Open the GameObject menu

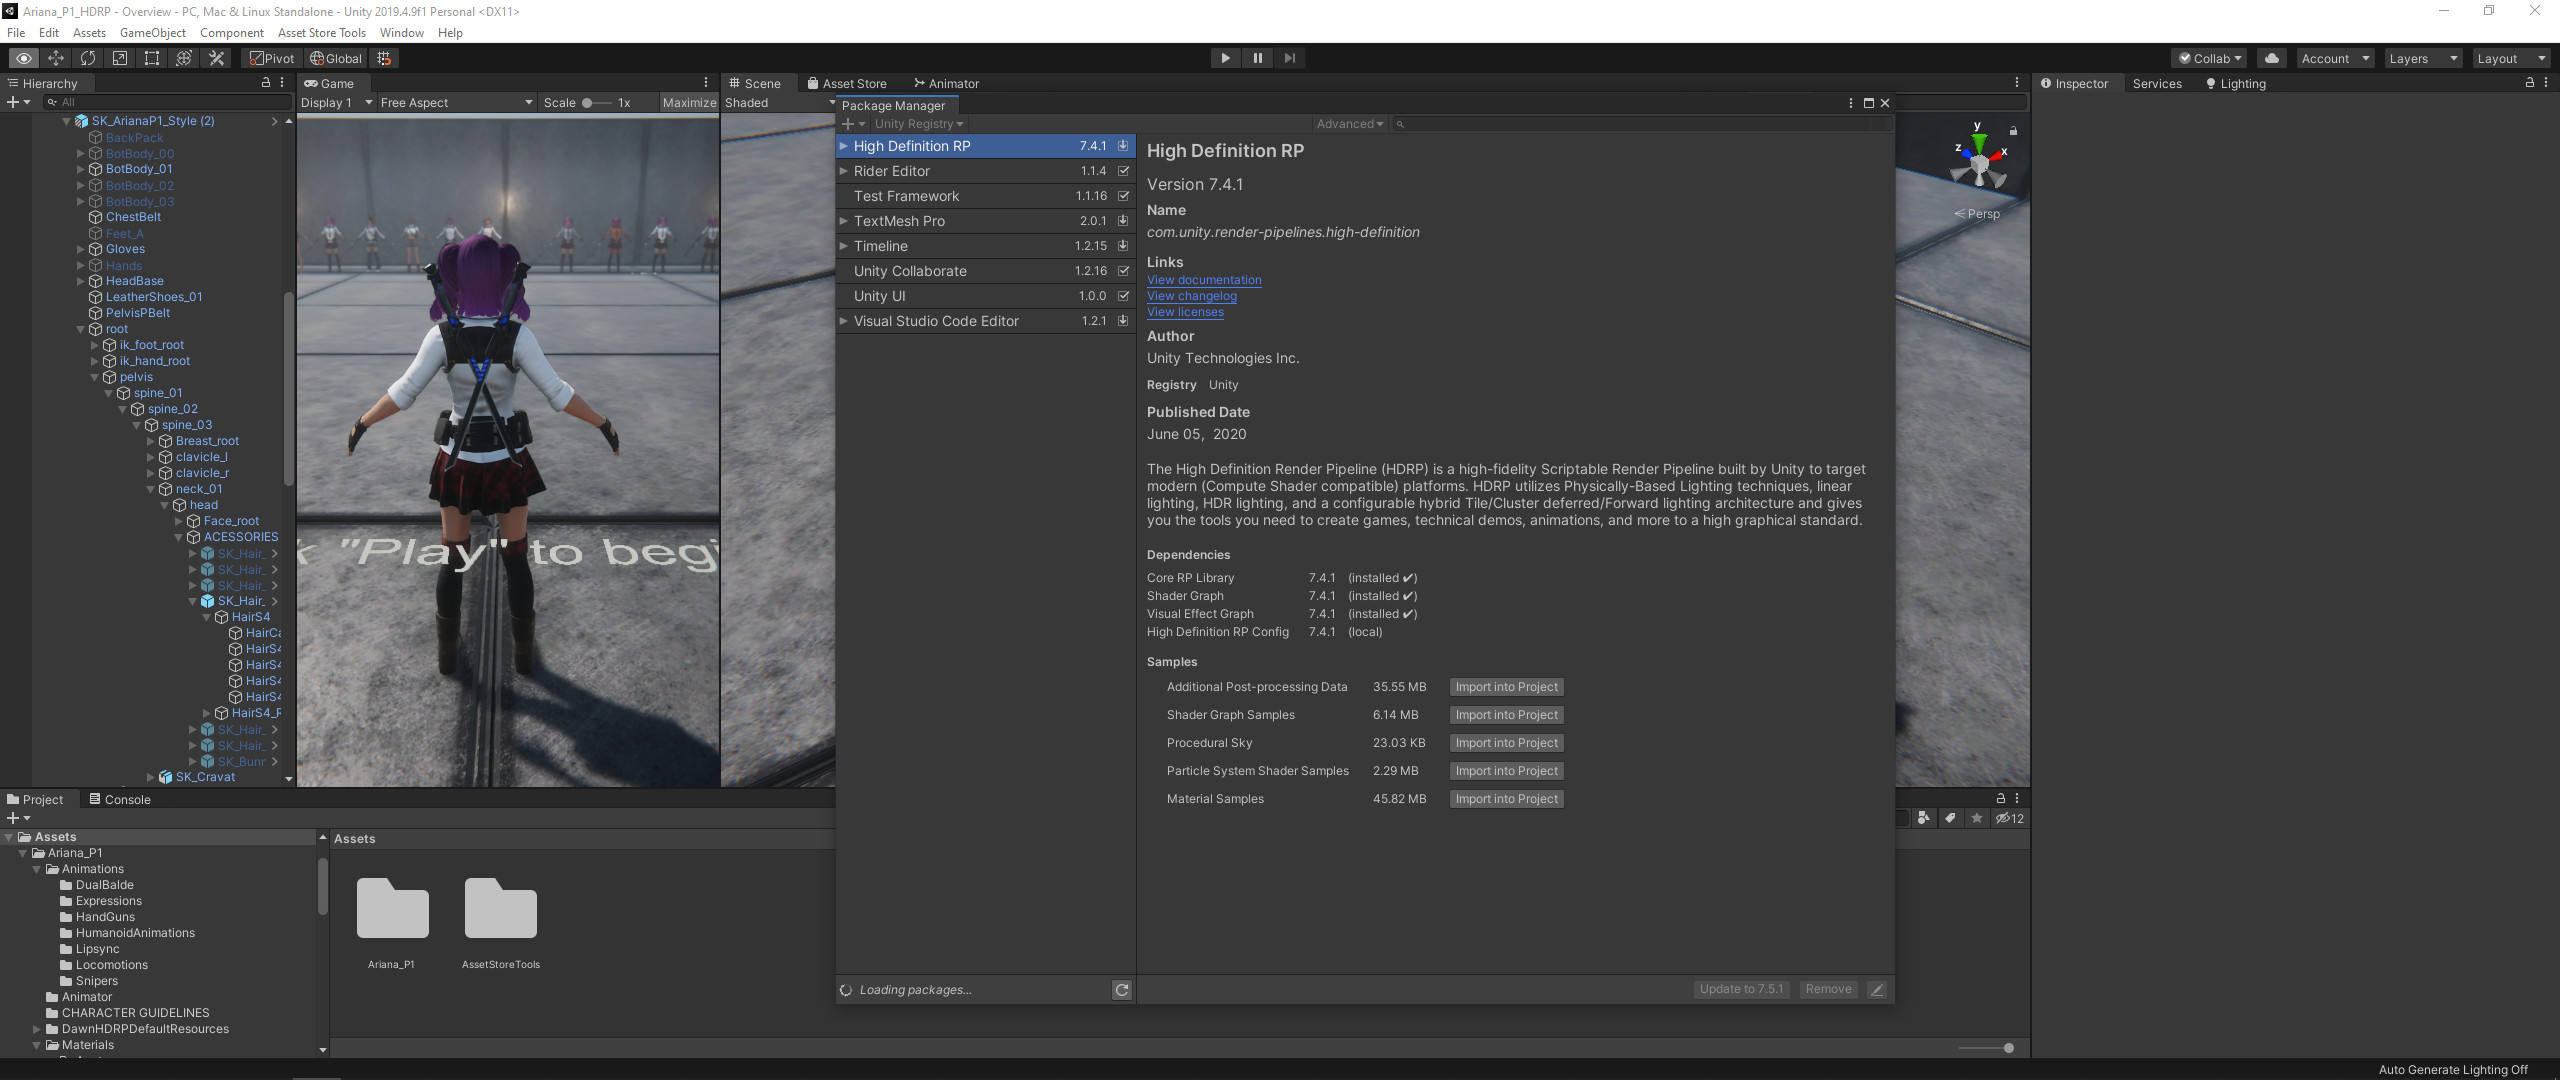(152, 33)
